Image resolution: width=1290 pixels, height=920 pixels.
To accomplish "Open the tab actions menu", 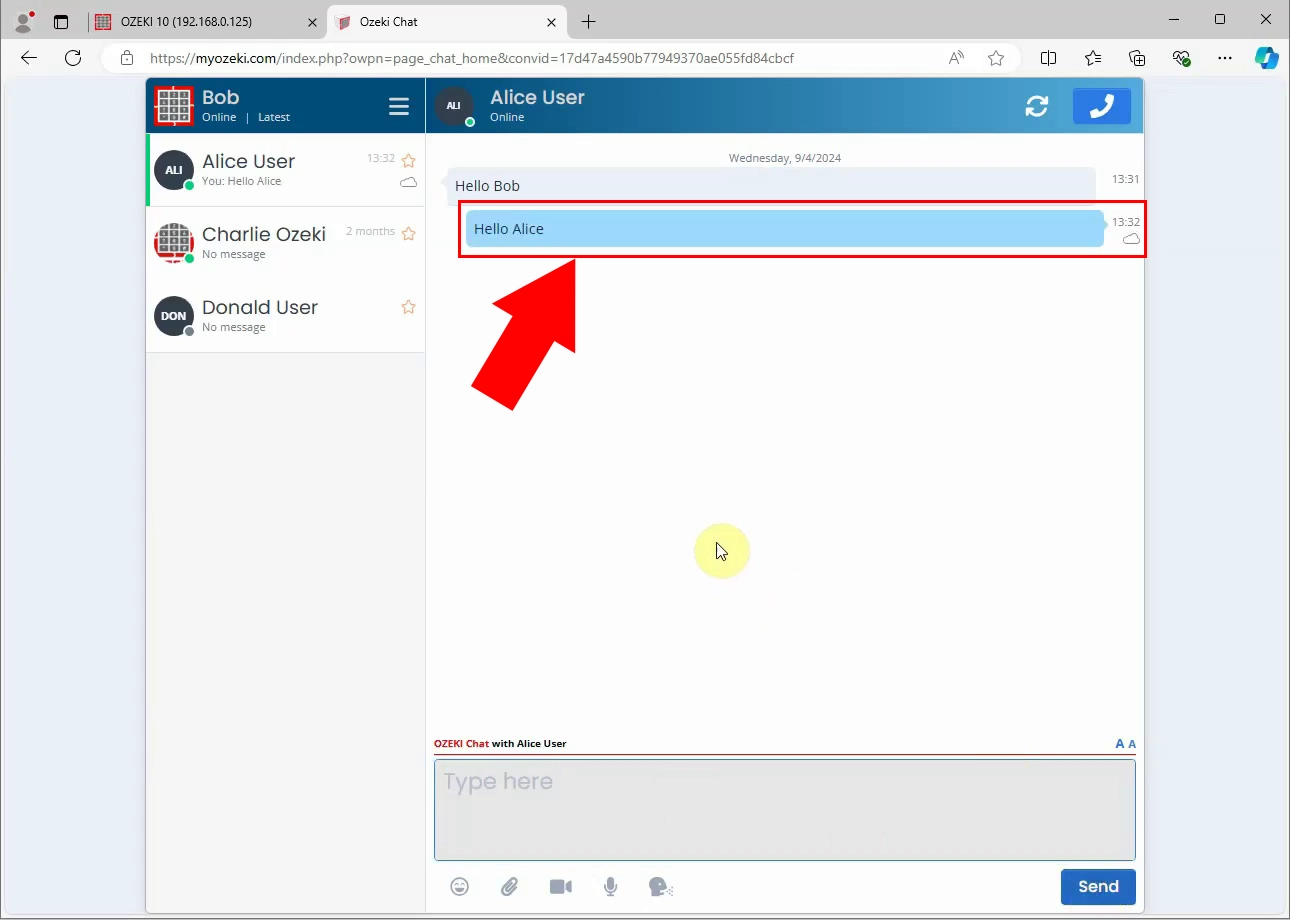I will click(x=61, y=22).
